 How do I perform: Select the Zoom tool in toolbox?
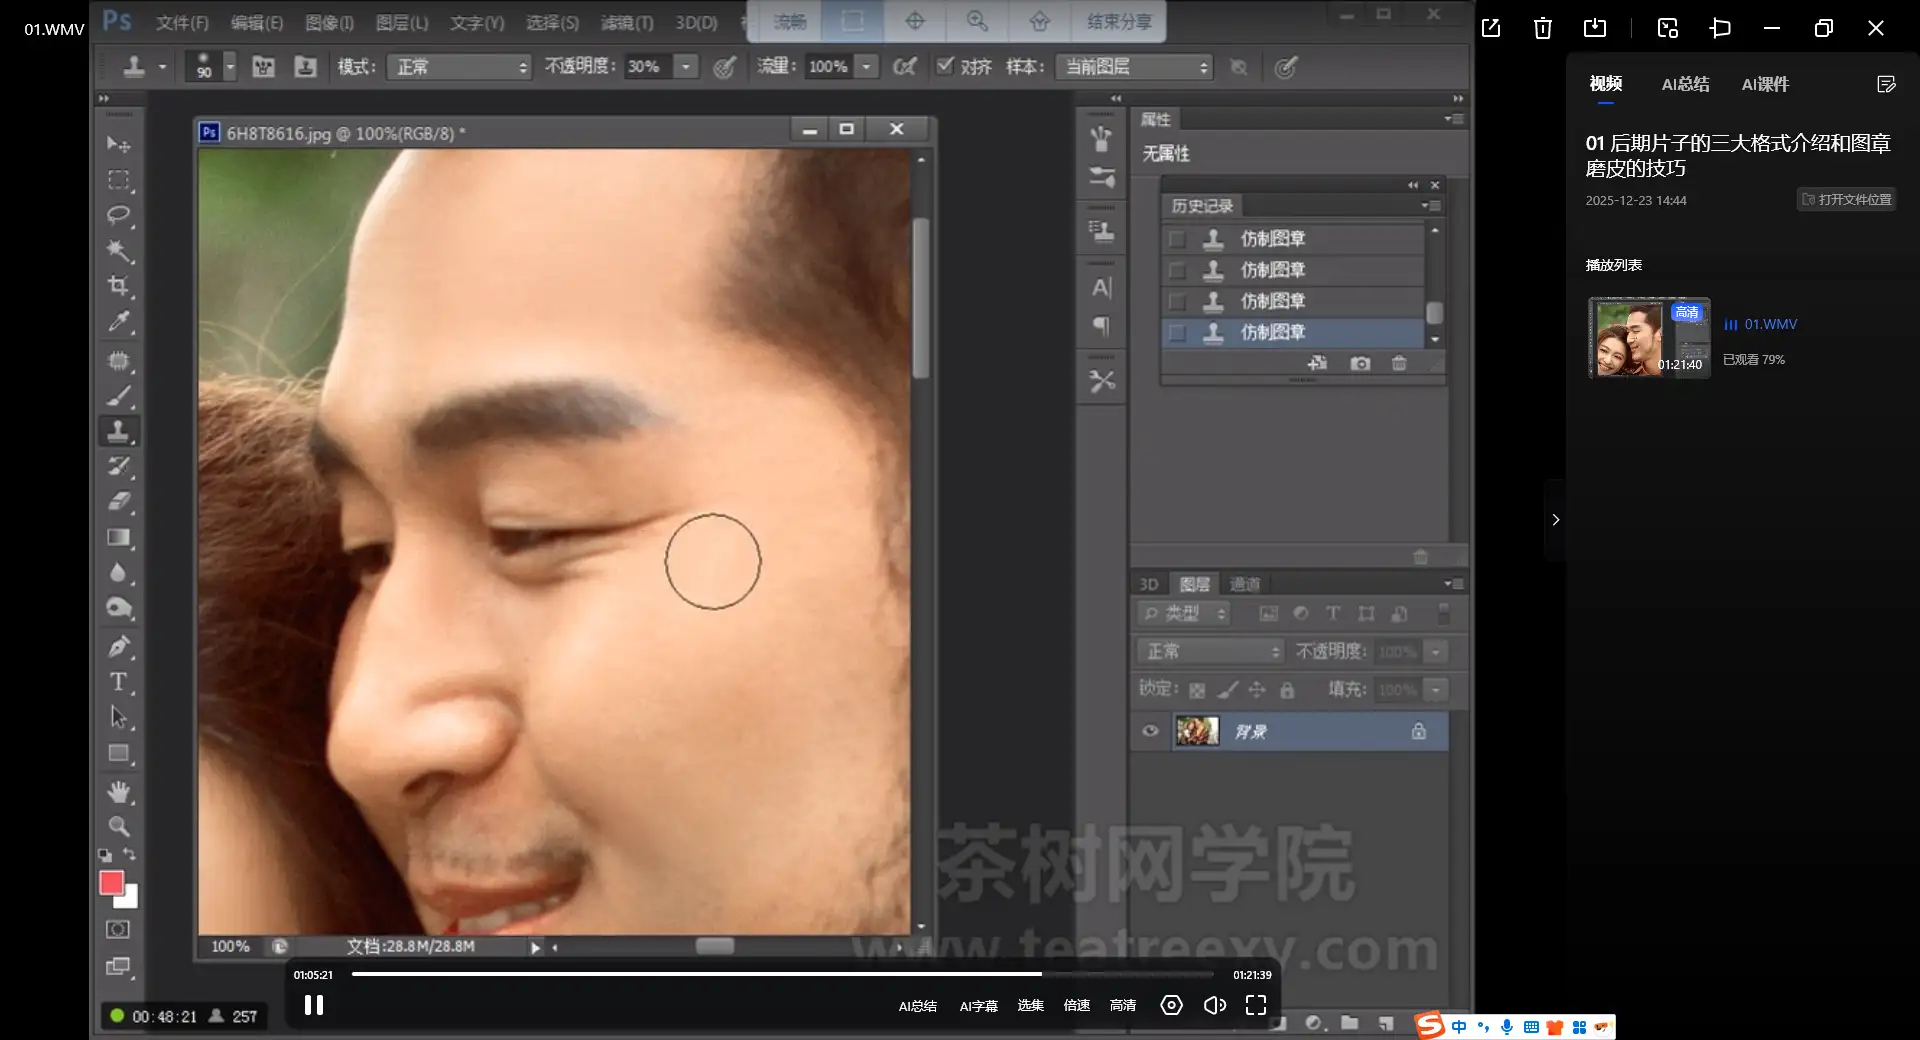tap(118, 827)
